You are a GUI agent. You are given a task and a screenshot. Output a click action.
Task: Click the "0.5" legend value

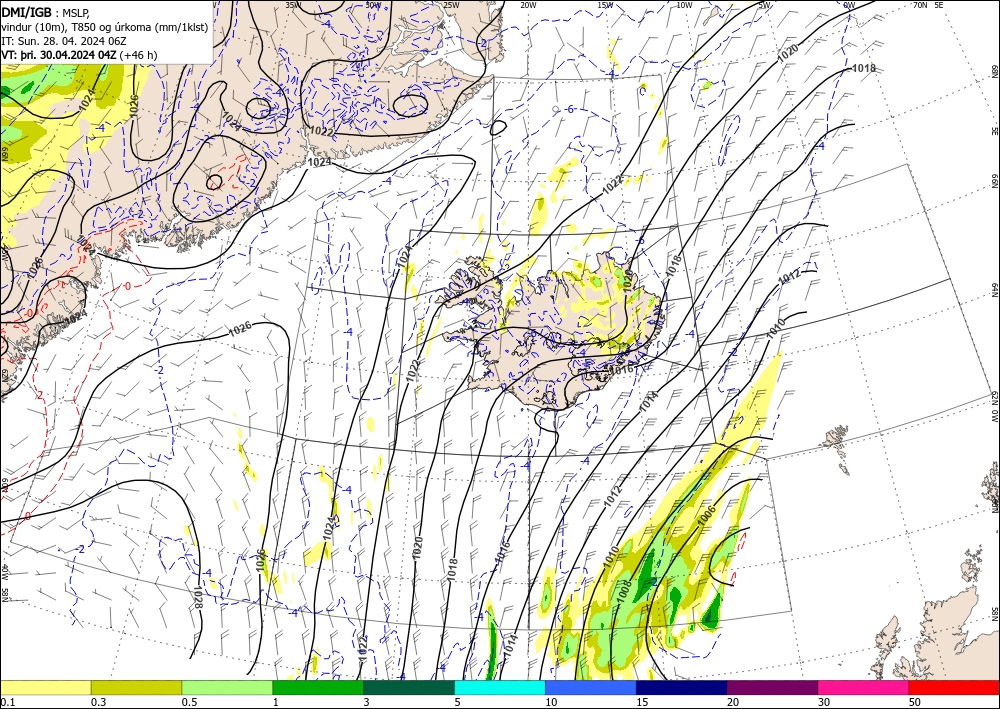[189, 702]
